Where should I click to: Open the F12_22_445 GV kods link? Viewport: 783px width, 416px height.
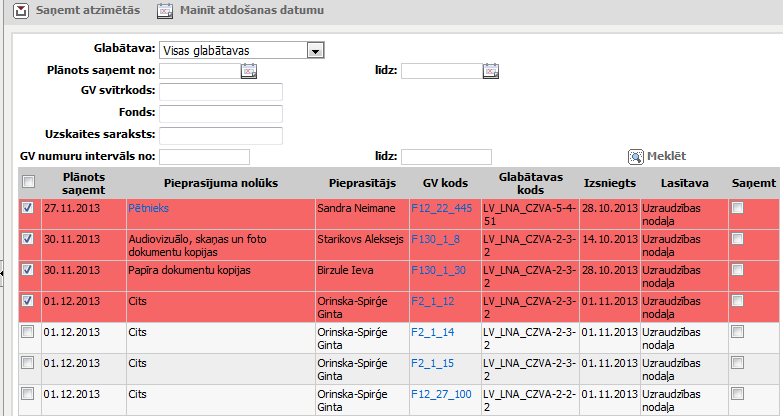tap(441, 208)
